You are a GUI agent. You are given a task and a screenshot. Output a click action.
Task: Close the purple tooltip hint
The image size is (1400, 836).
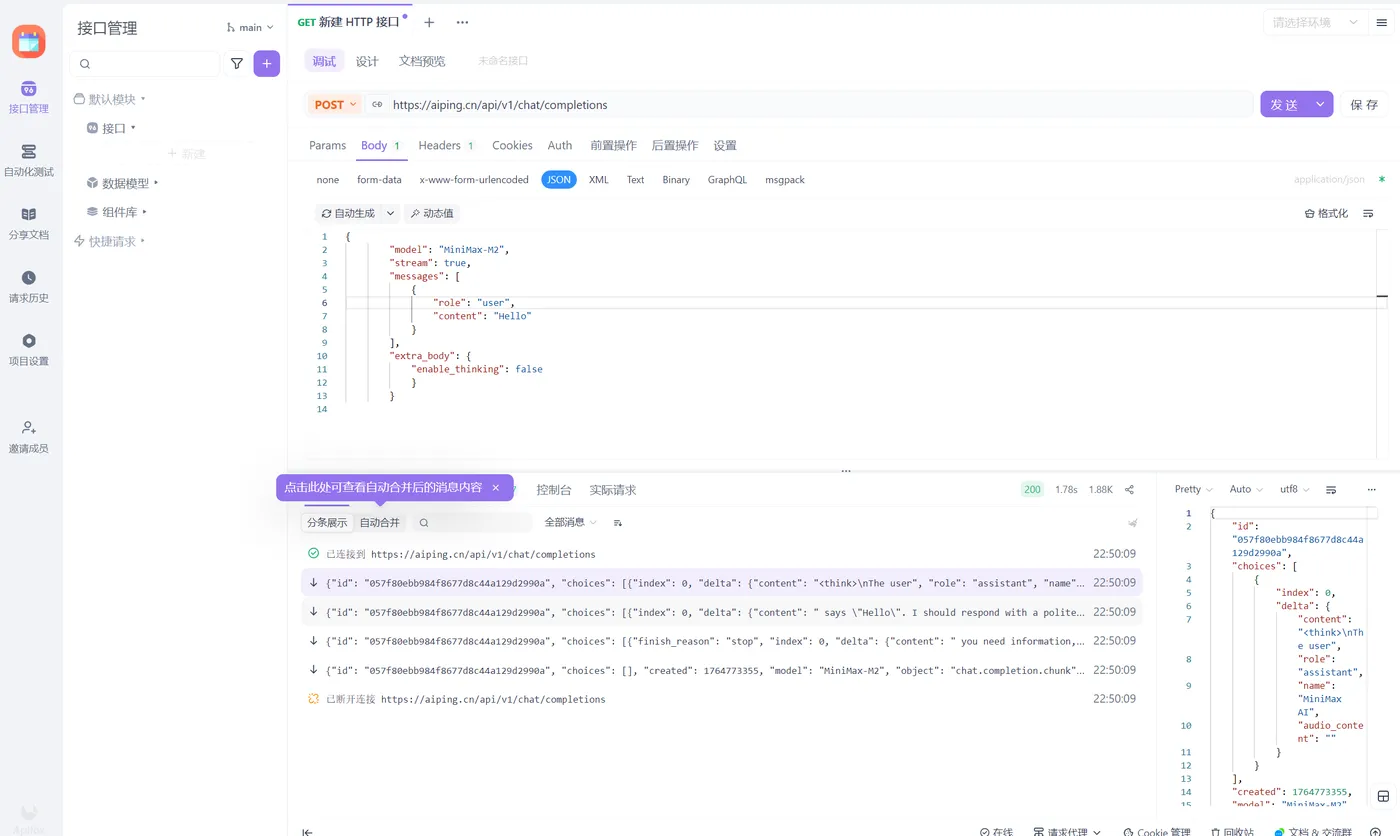(495, 488)
